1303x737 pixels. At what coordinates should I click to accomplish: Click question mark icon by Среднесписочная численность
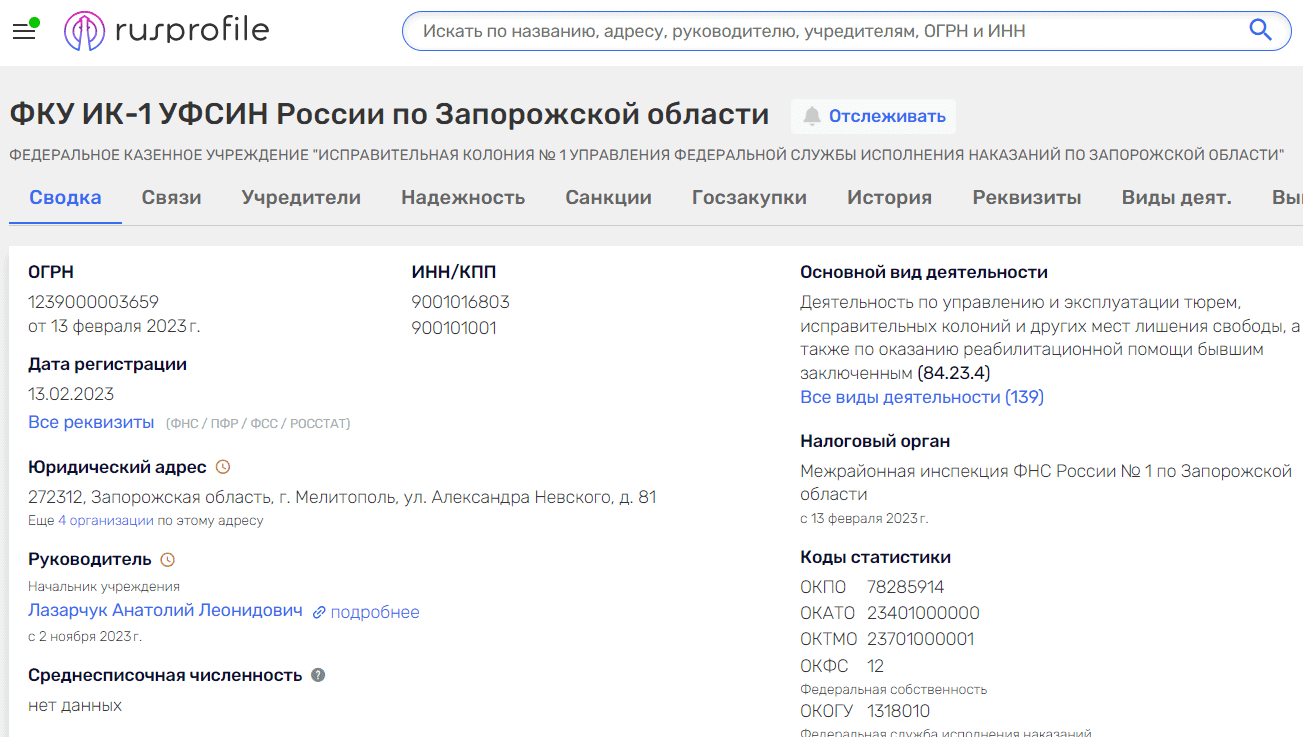point(318,675)
